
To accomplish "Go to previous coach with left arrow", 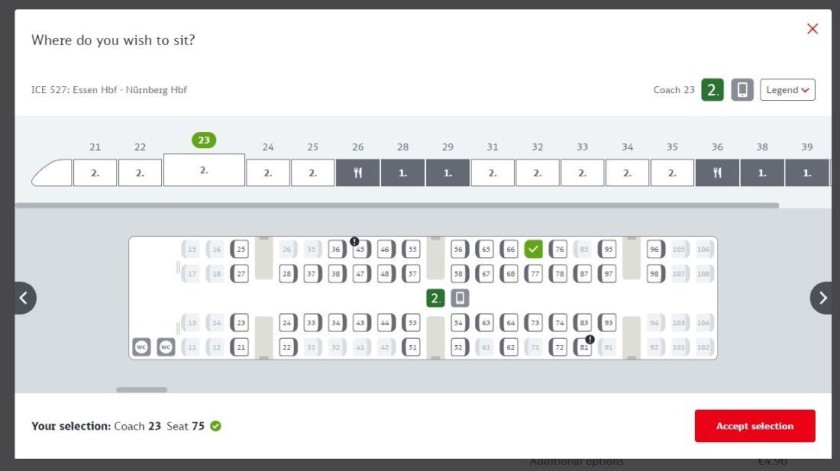I will (x=23, y=298).
